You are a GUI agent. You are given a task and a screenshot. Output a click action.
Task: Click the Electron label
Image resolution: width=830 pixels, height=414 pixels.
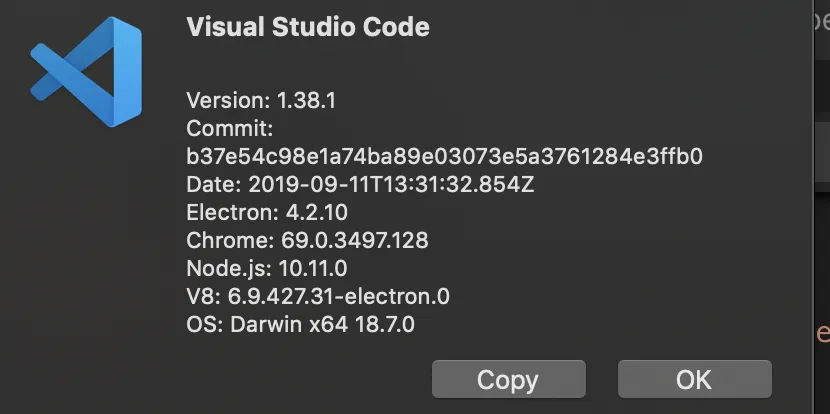226,213
